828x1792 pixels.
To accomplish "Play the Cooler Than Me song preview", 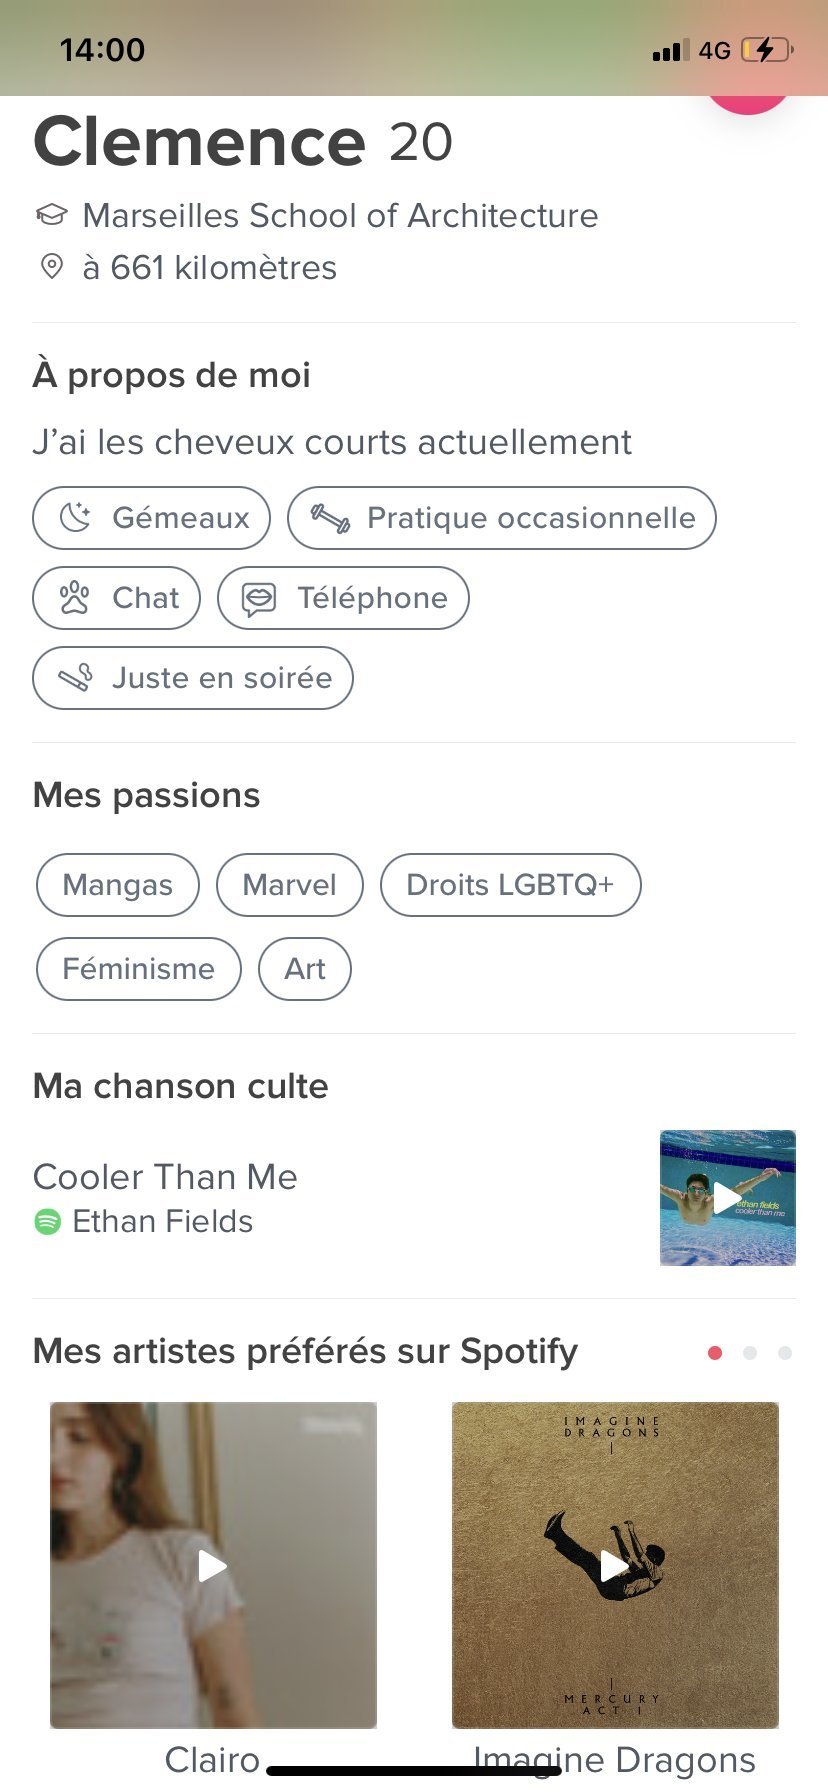I will tap(727, 1197).
